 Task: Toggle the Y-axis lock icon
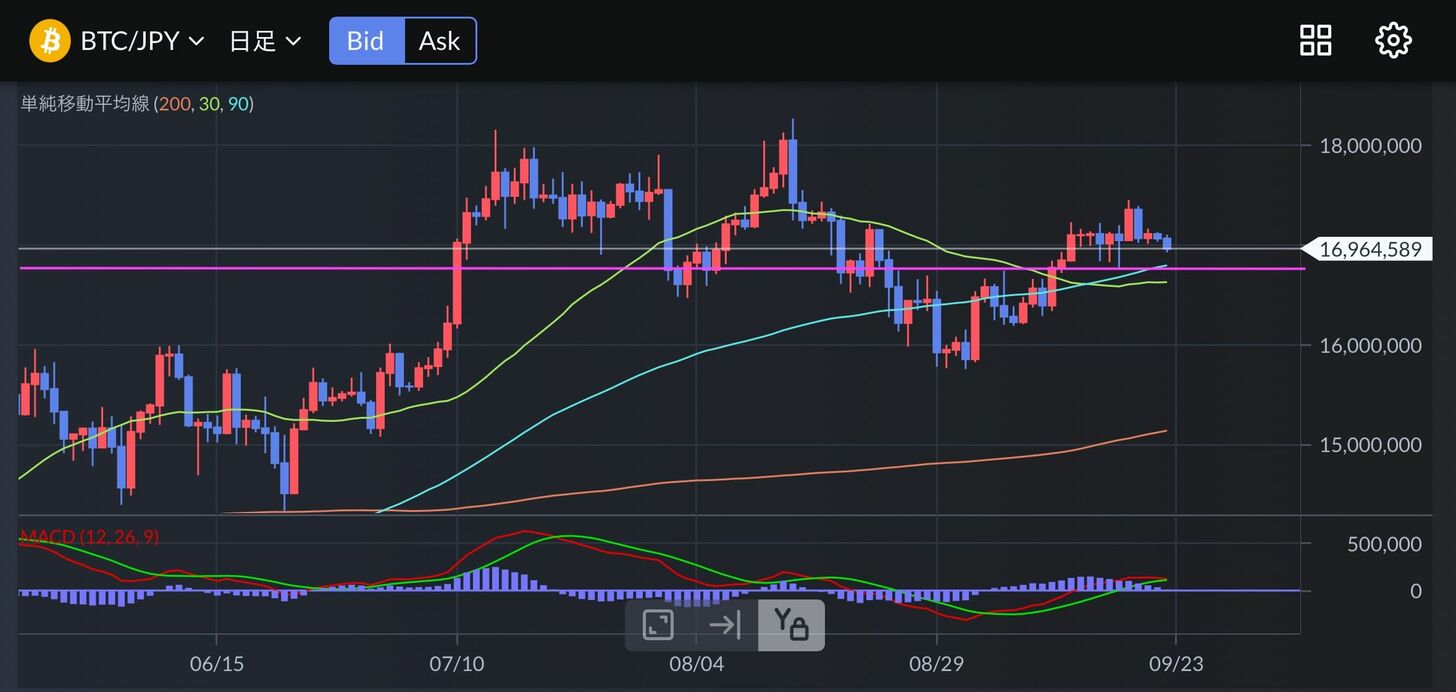click(790, 626)
